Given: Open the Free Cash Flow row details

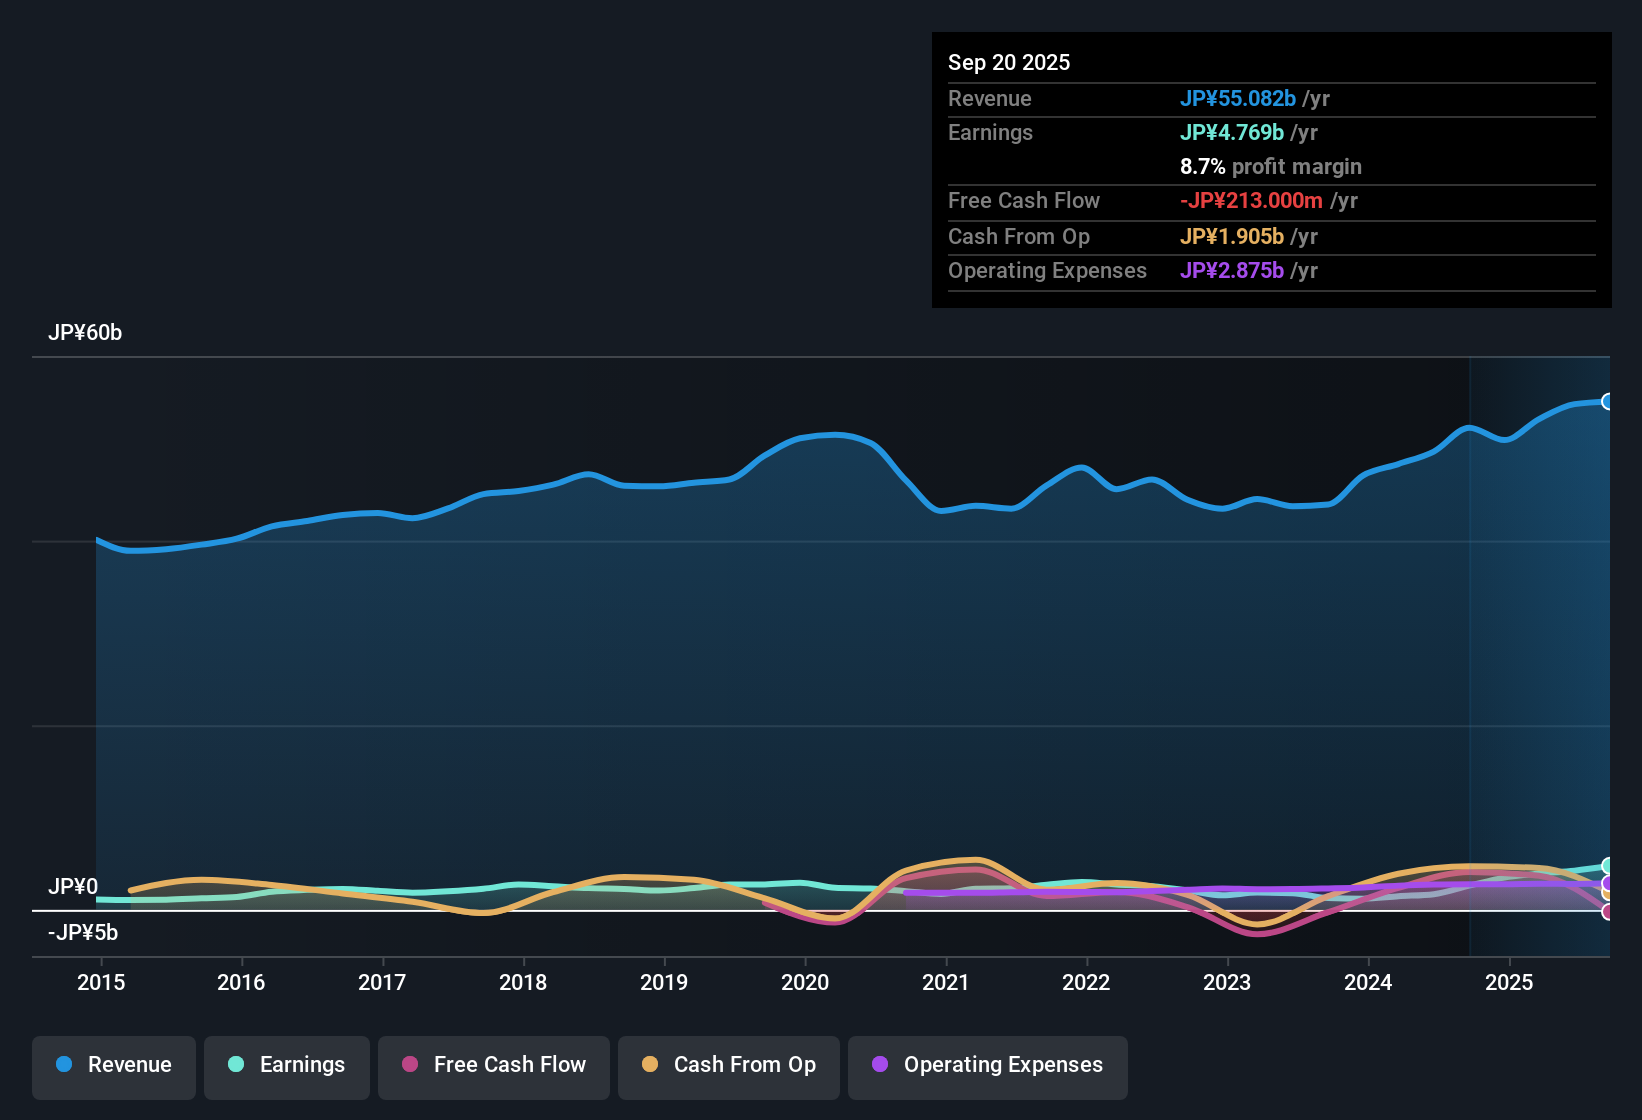Looking at the screenshot, I should (x=1024, y=201).
